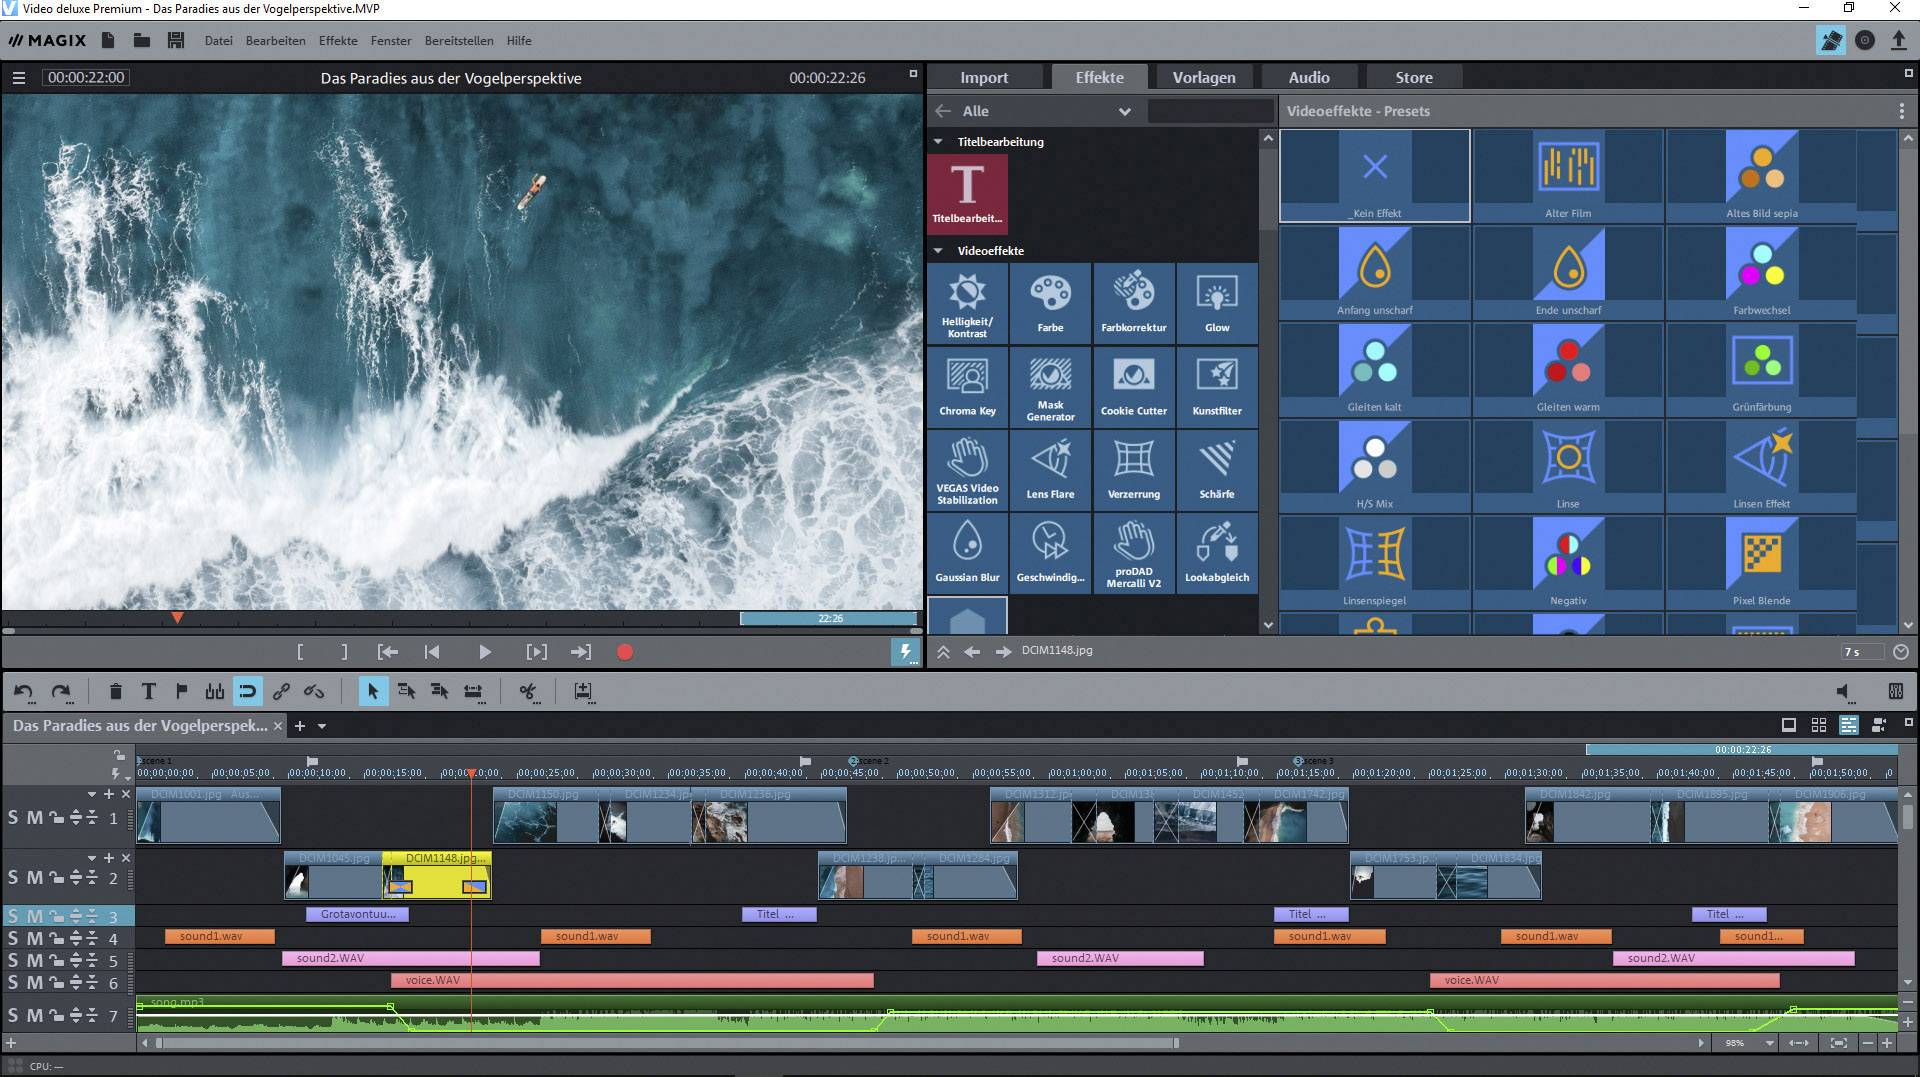Screen dimensions: 1920x1077
Task: Collapse the Videoeffekte section
Action: click(x=938, y=251)
